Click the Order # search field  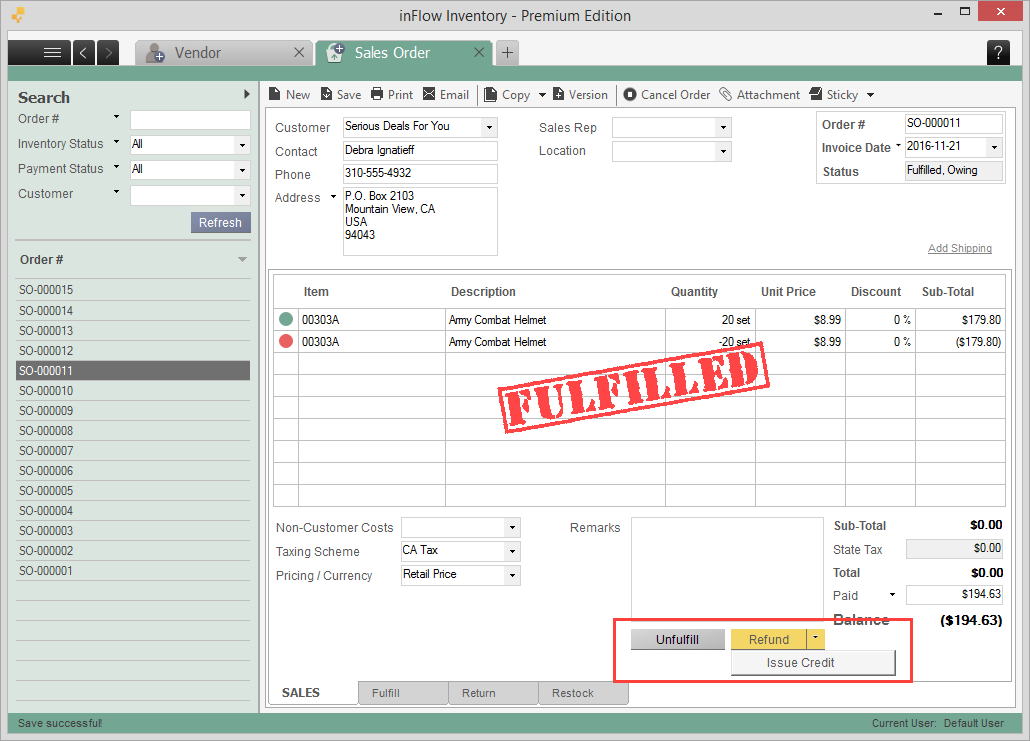(190, 120)
